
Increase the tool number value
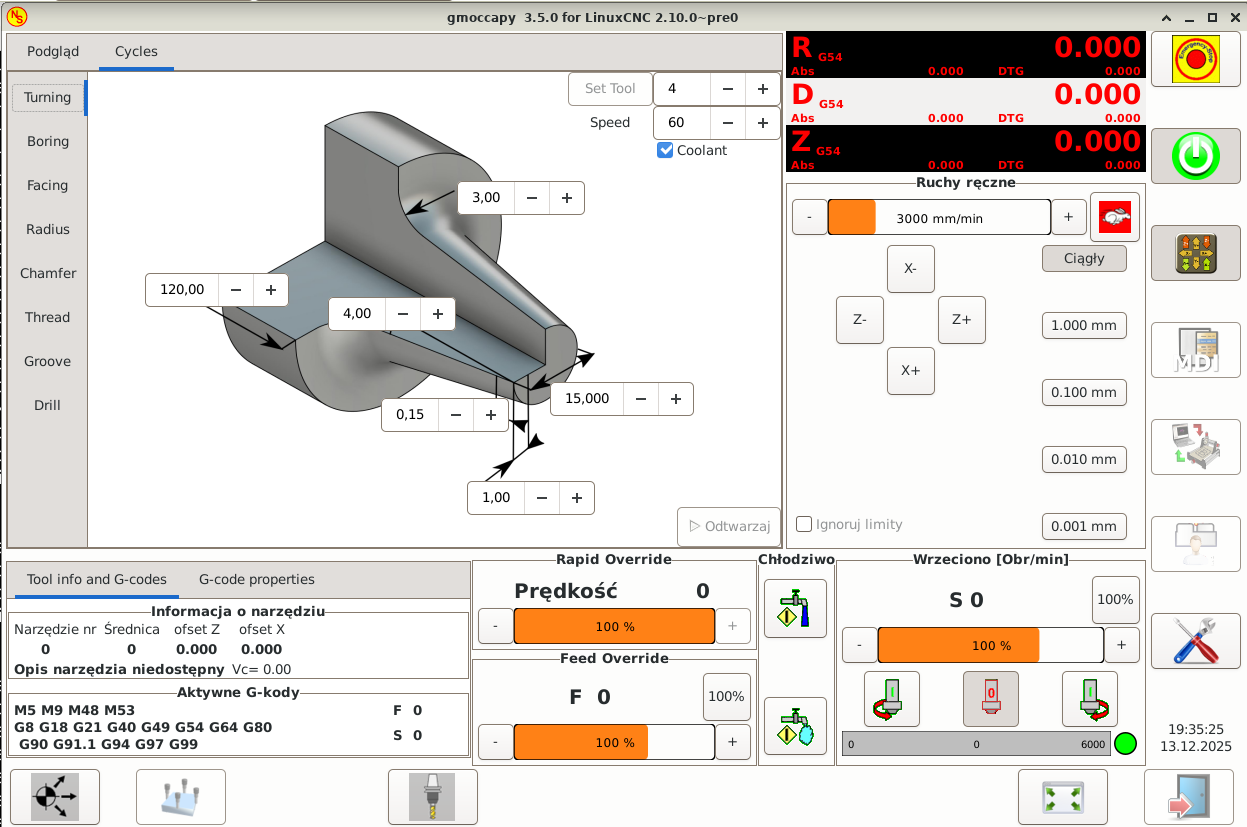coord(763,89)
